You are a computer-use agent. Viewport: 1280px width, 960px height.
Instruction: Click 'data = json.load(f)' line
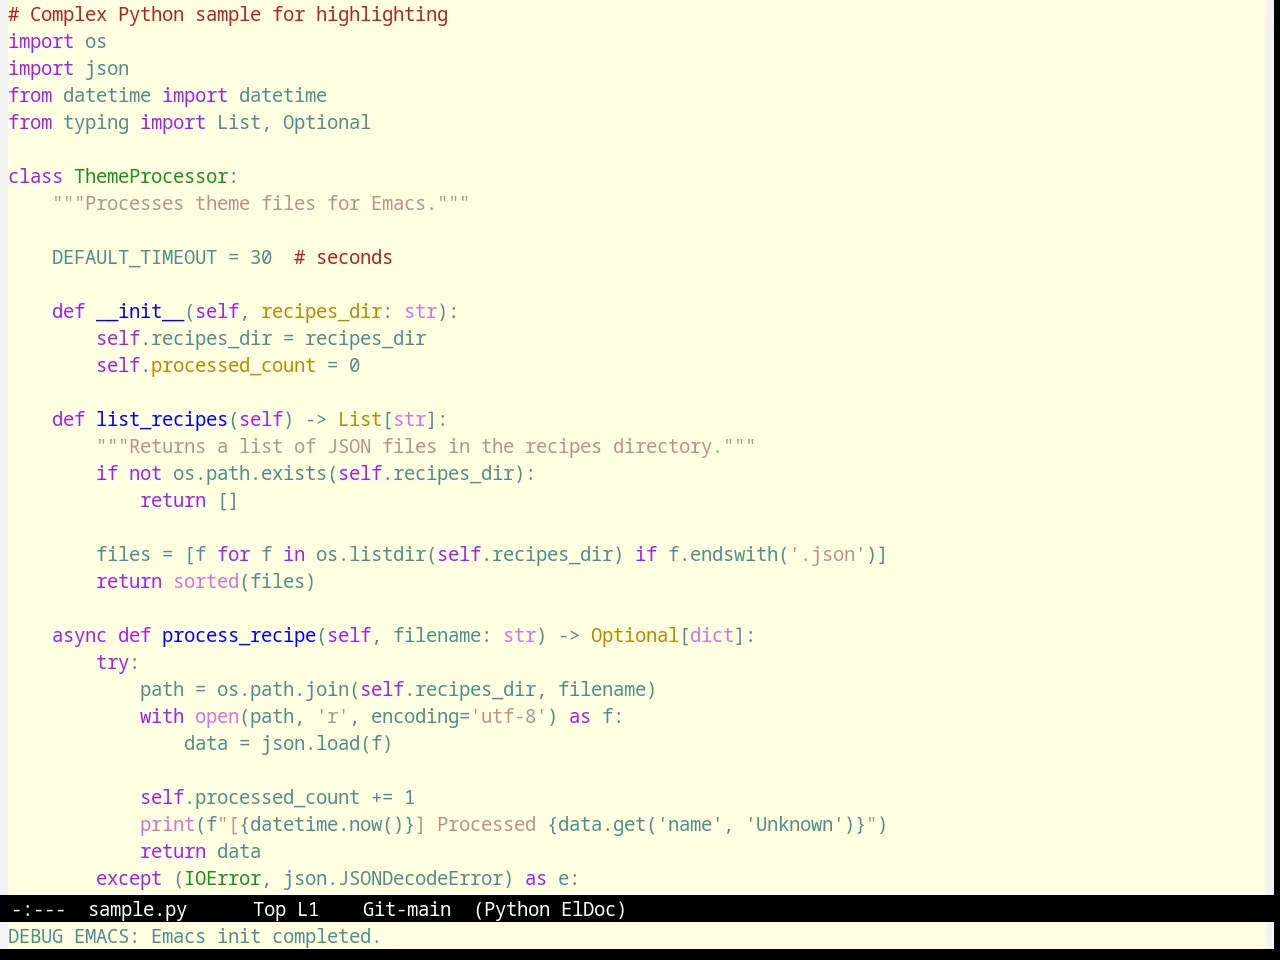click(x=288, y=744)
